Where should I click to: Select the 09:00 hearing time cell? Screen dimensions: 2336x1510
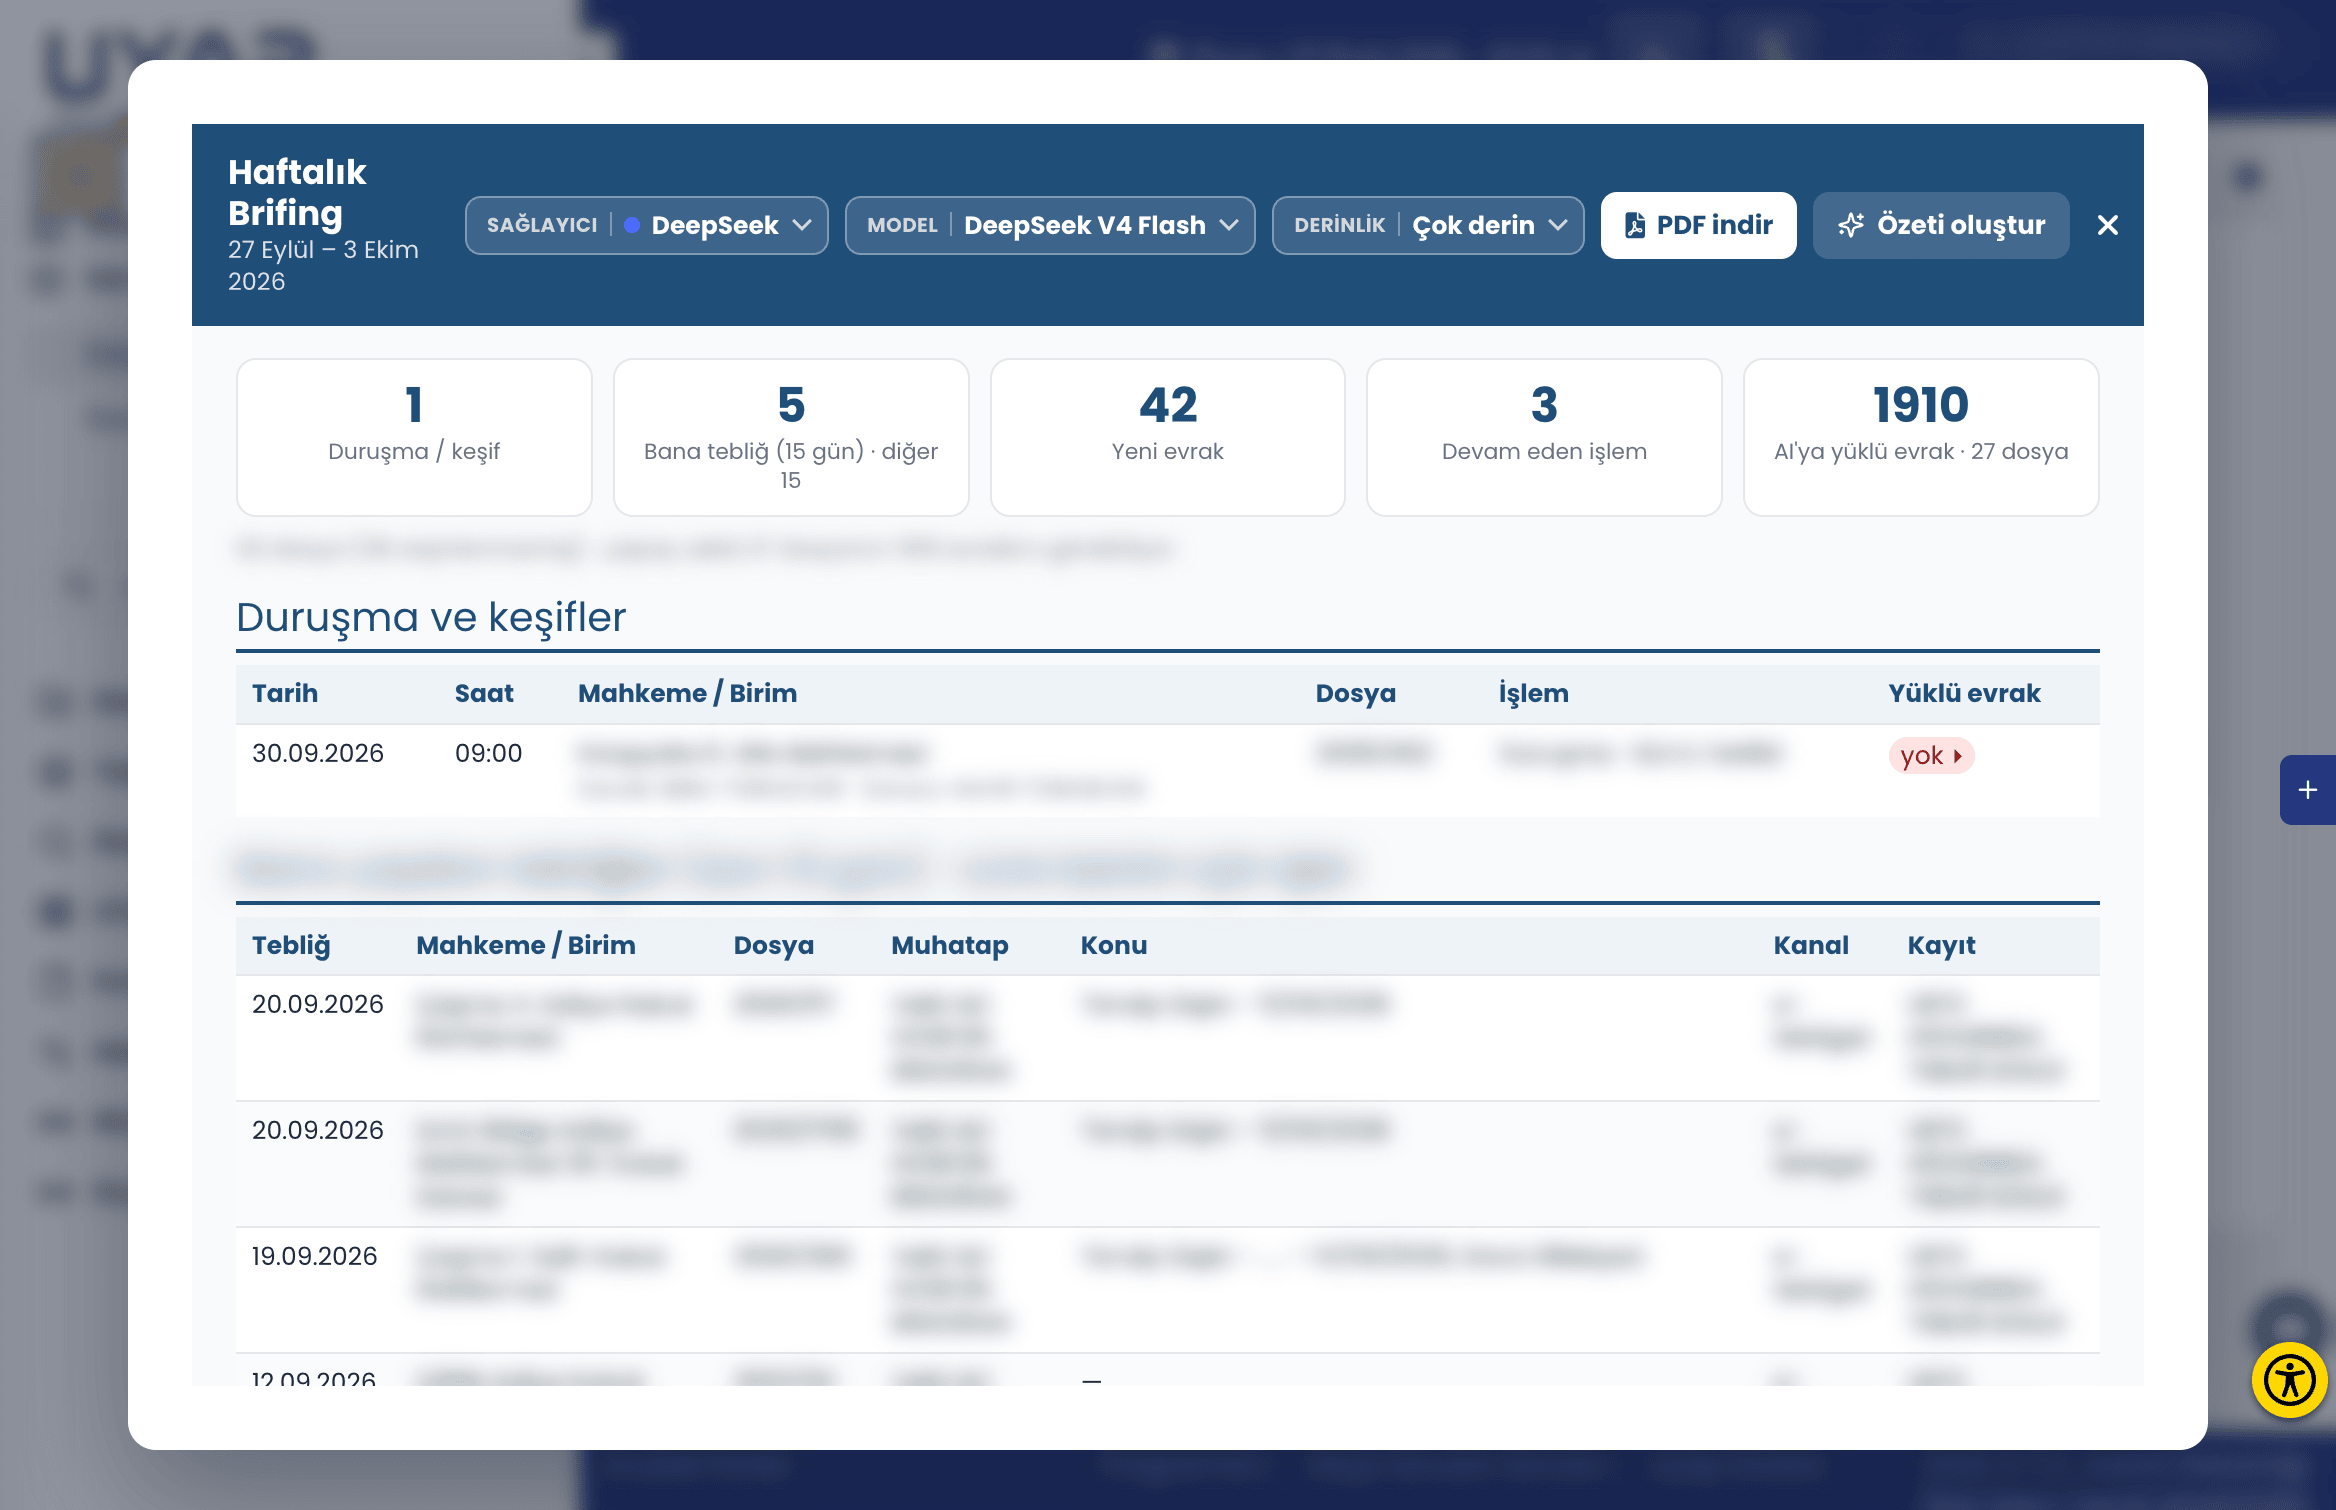point(489,753)
